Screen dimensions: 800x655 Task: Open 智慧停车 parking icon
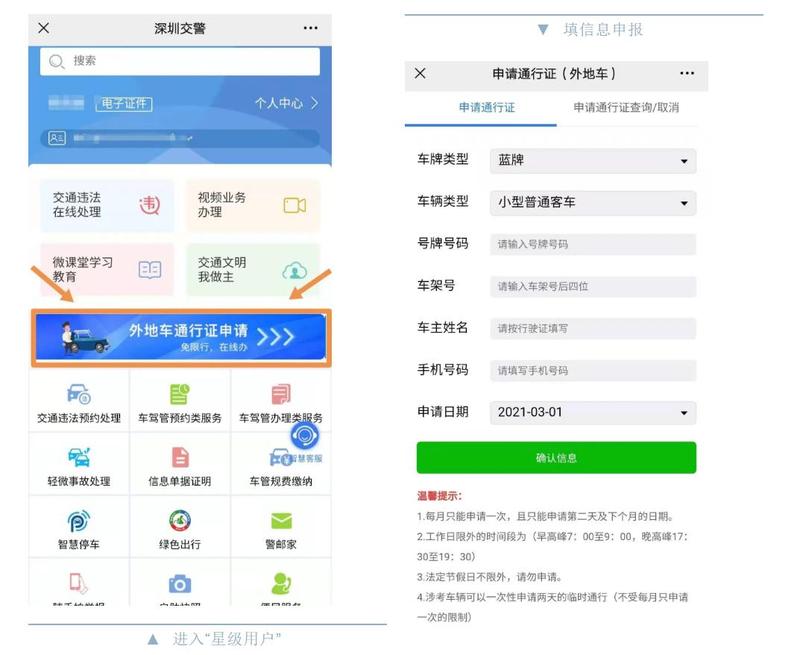click(79, 522)
